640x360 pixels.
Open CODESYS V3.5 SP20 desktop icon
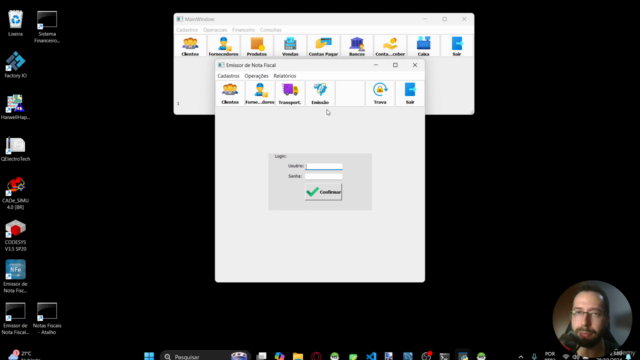(16, 236)
